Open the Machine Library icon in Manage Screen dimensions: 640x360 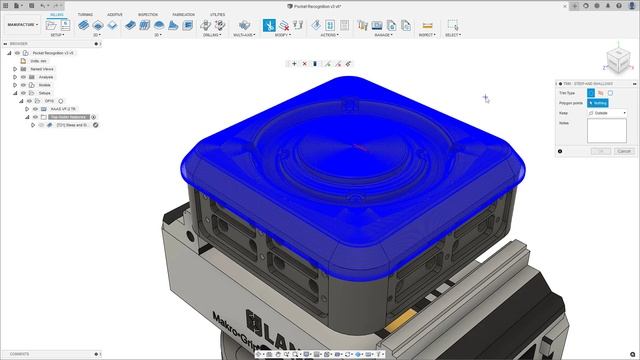click(x=377, y=25)
